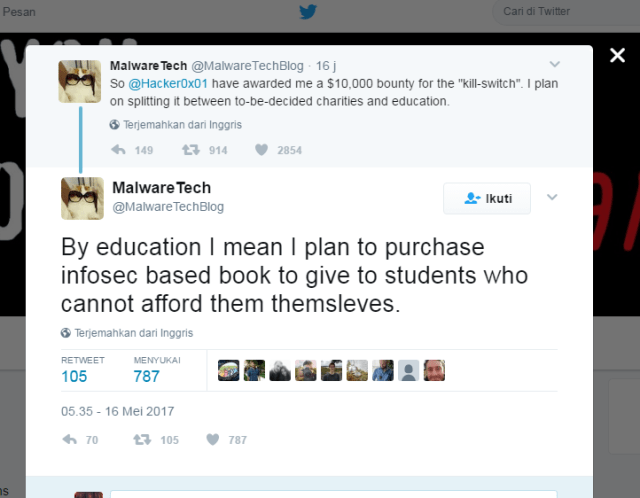Click the Twitter bird logo

click(x=308, y=11)
